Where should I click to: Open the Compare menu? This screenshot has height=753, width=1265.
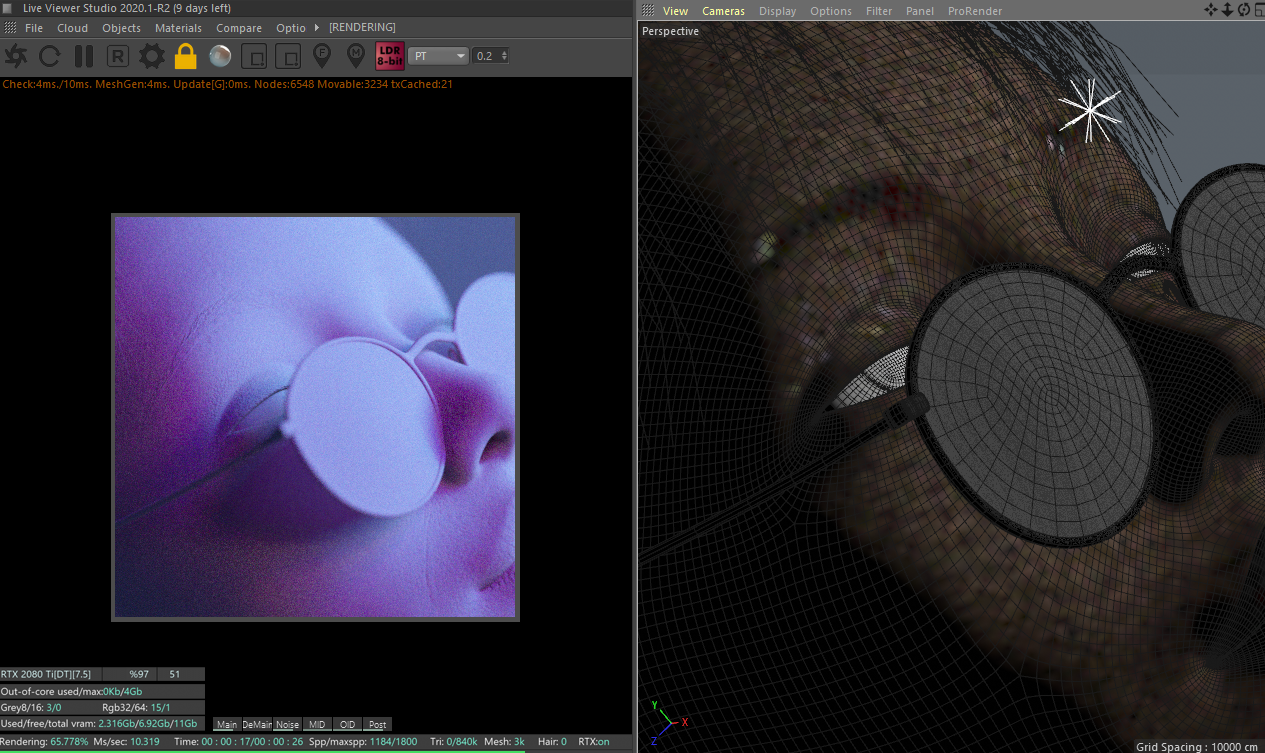point(239,28)
